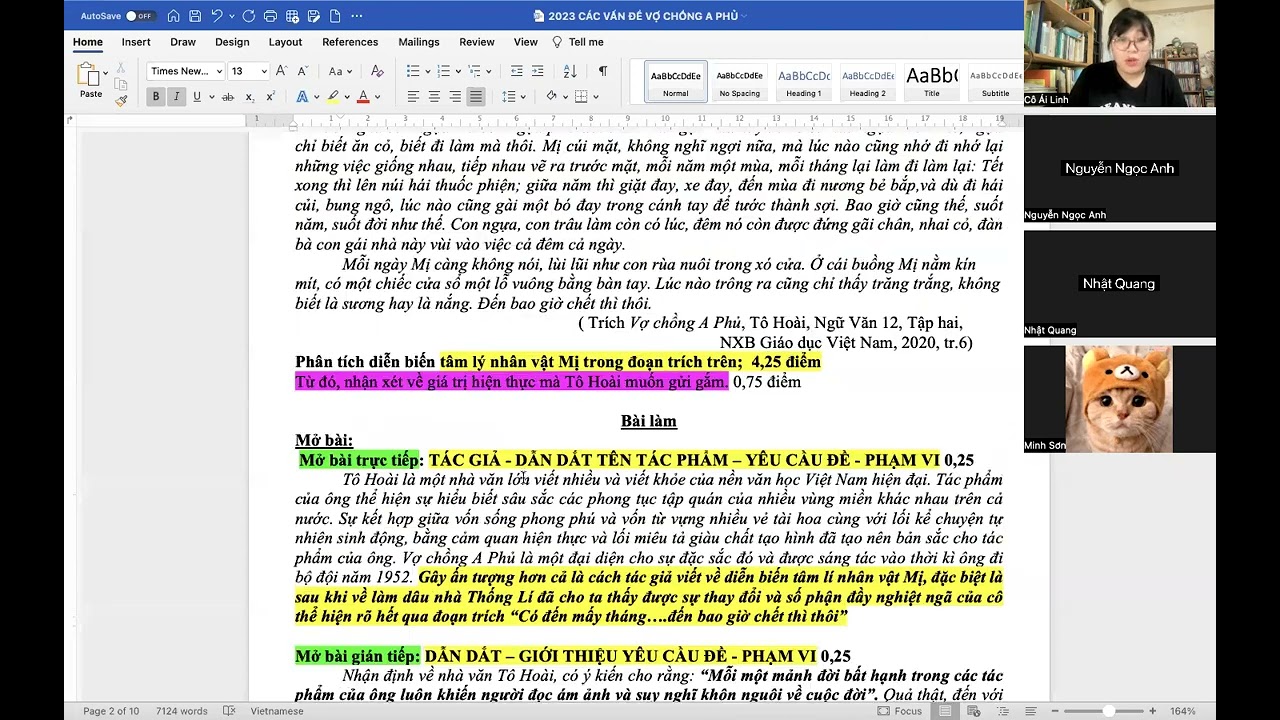Apply the Normal style

(676, 82)
